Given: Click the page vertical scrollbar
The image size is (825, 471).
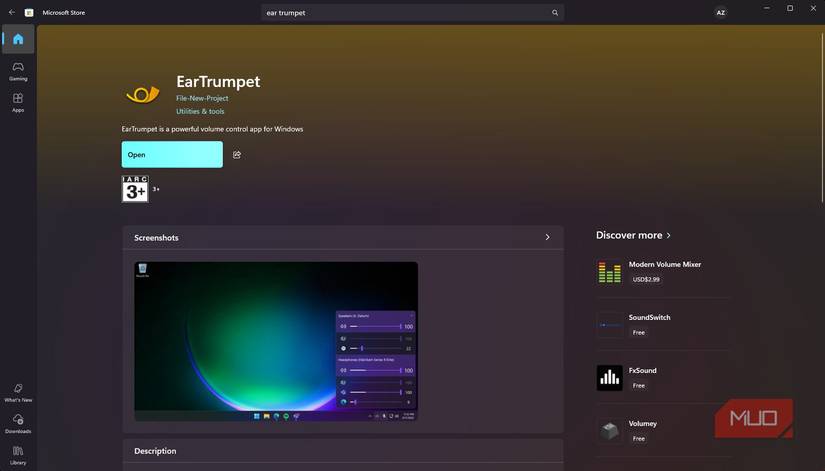Looking at the screenshot, I should coord(822,118).
